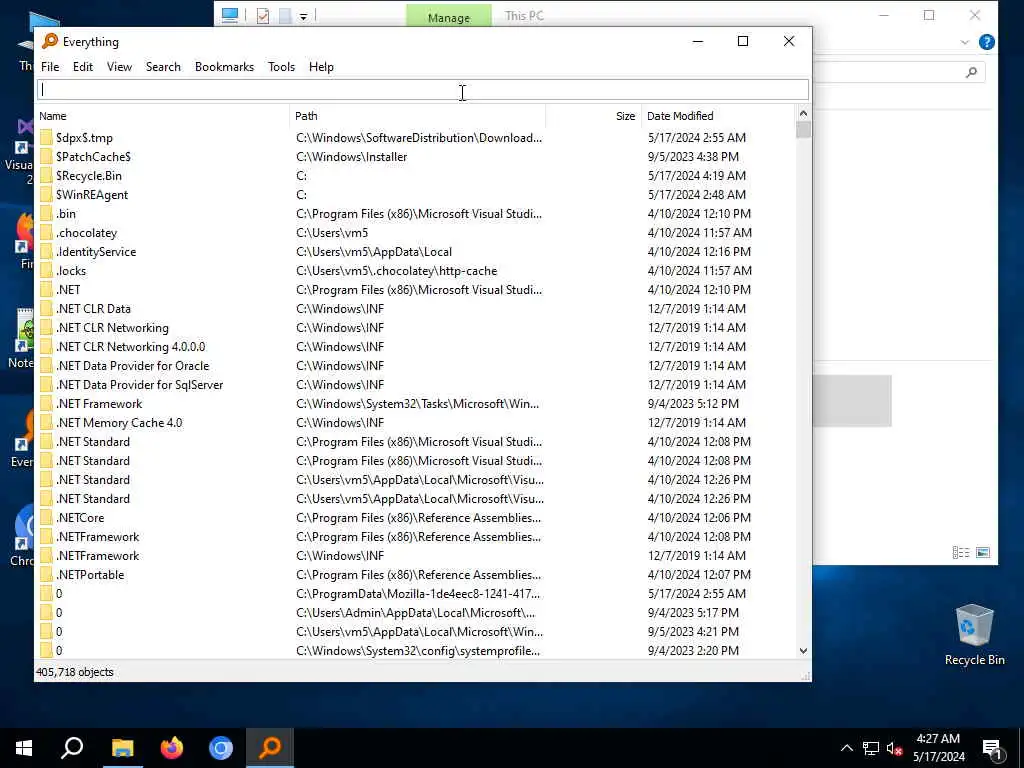
Task: Select the .IdentityService folder icon
Action: click(x=46, y=251)
